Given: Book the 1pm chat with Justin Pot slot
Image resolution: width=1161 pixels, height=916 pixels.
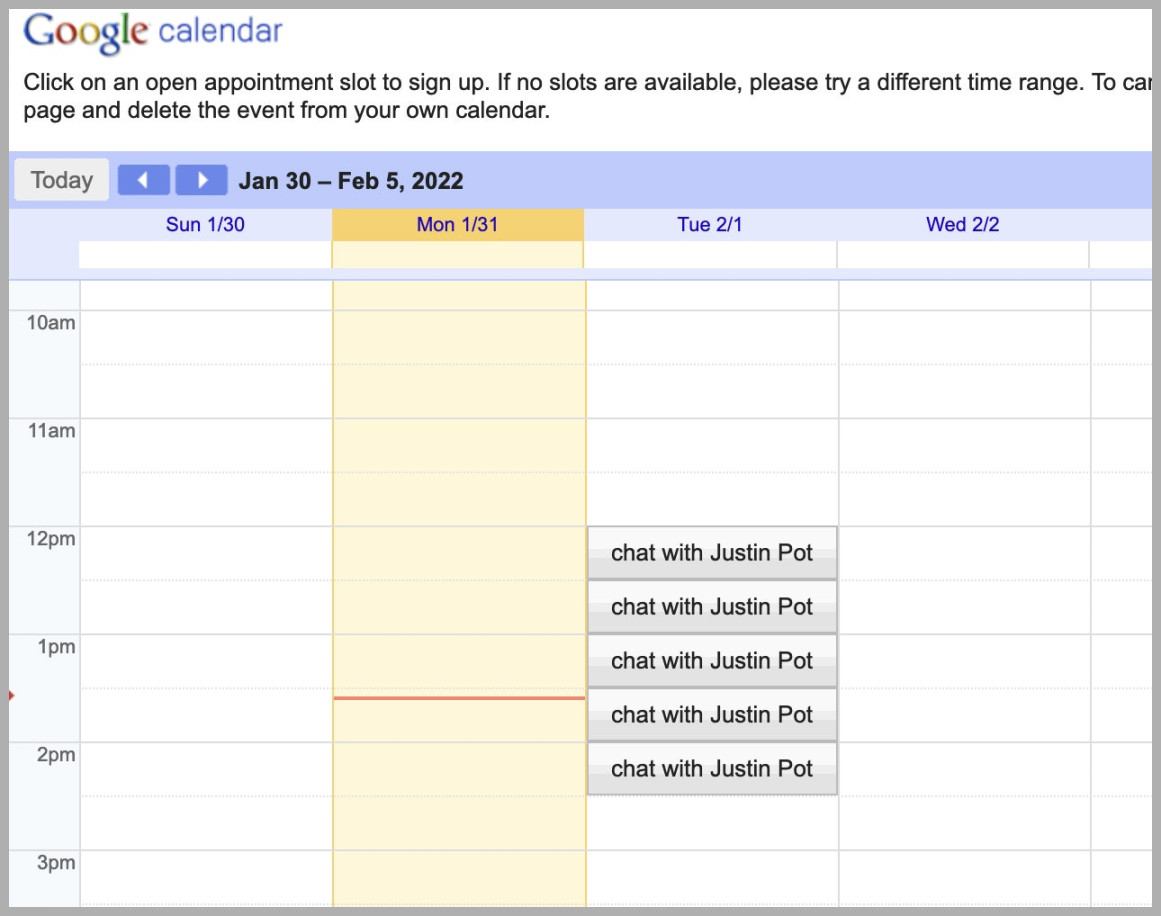Looking at the screenshot, I should click(x=711, y=660).
